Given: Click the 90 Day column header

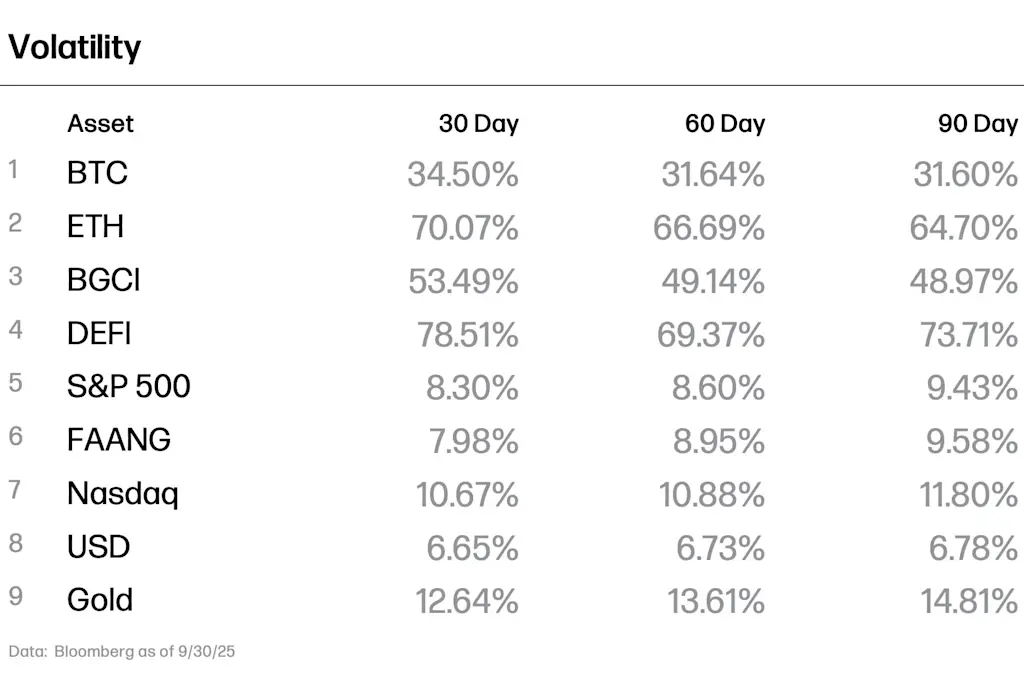Looking at the screenshot, I should pyautogui.click(x=978, y=123).
